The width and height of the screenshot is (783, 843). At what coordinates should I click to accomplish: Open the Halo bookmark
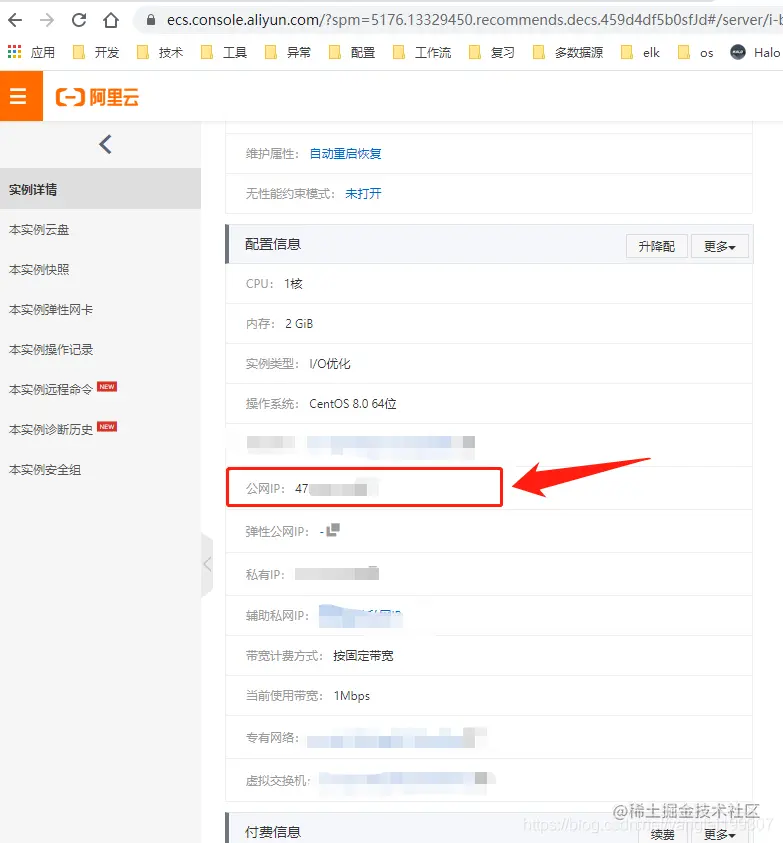point(756,52)
